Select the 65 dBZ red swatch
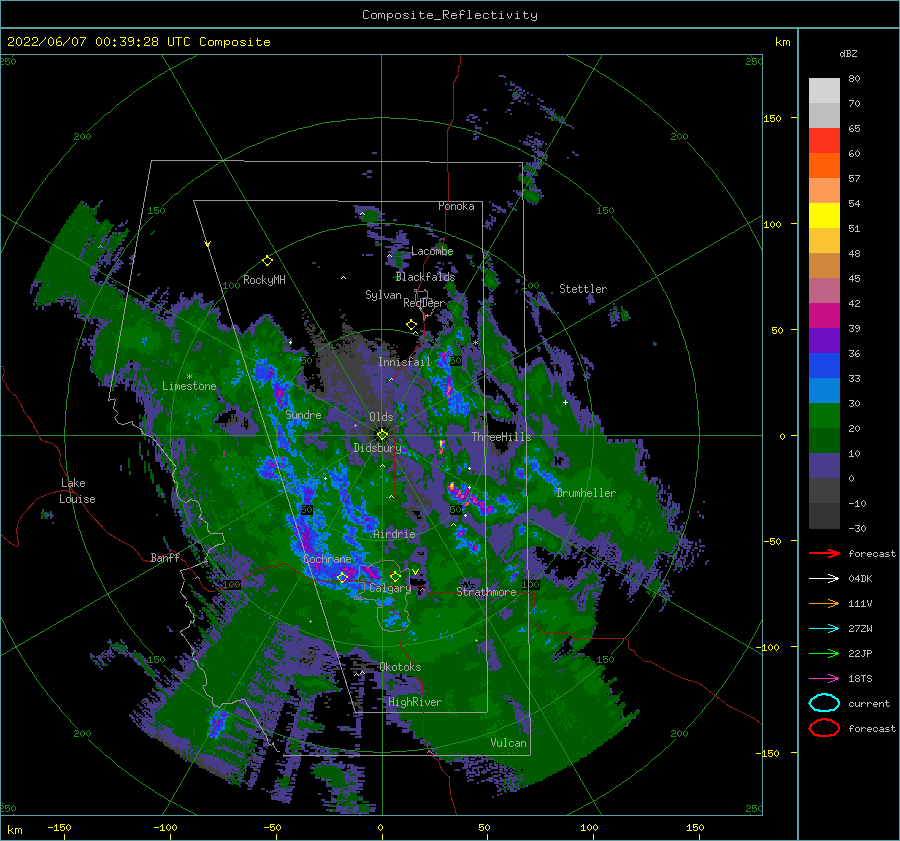 pyautogui.click(x=824, y=140)
